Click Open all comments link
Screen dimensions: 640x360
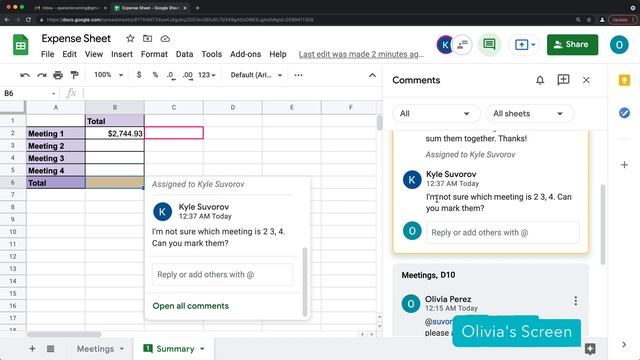point(191,306)
